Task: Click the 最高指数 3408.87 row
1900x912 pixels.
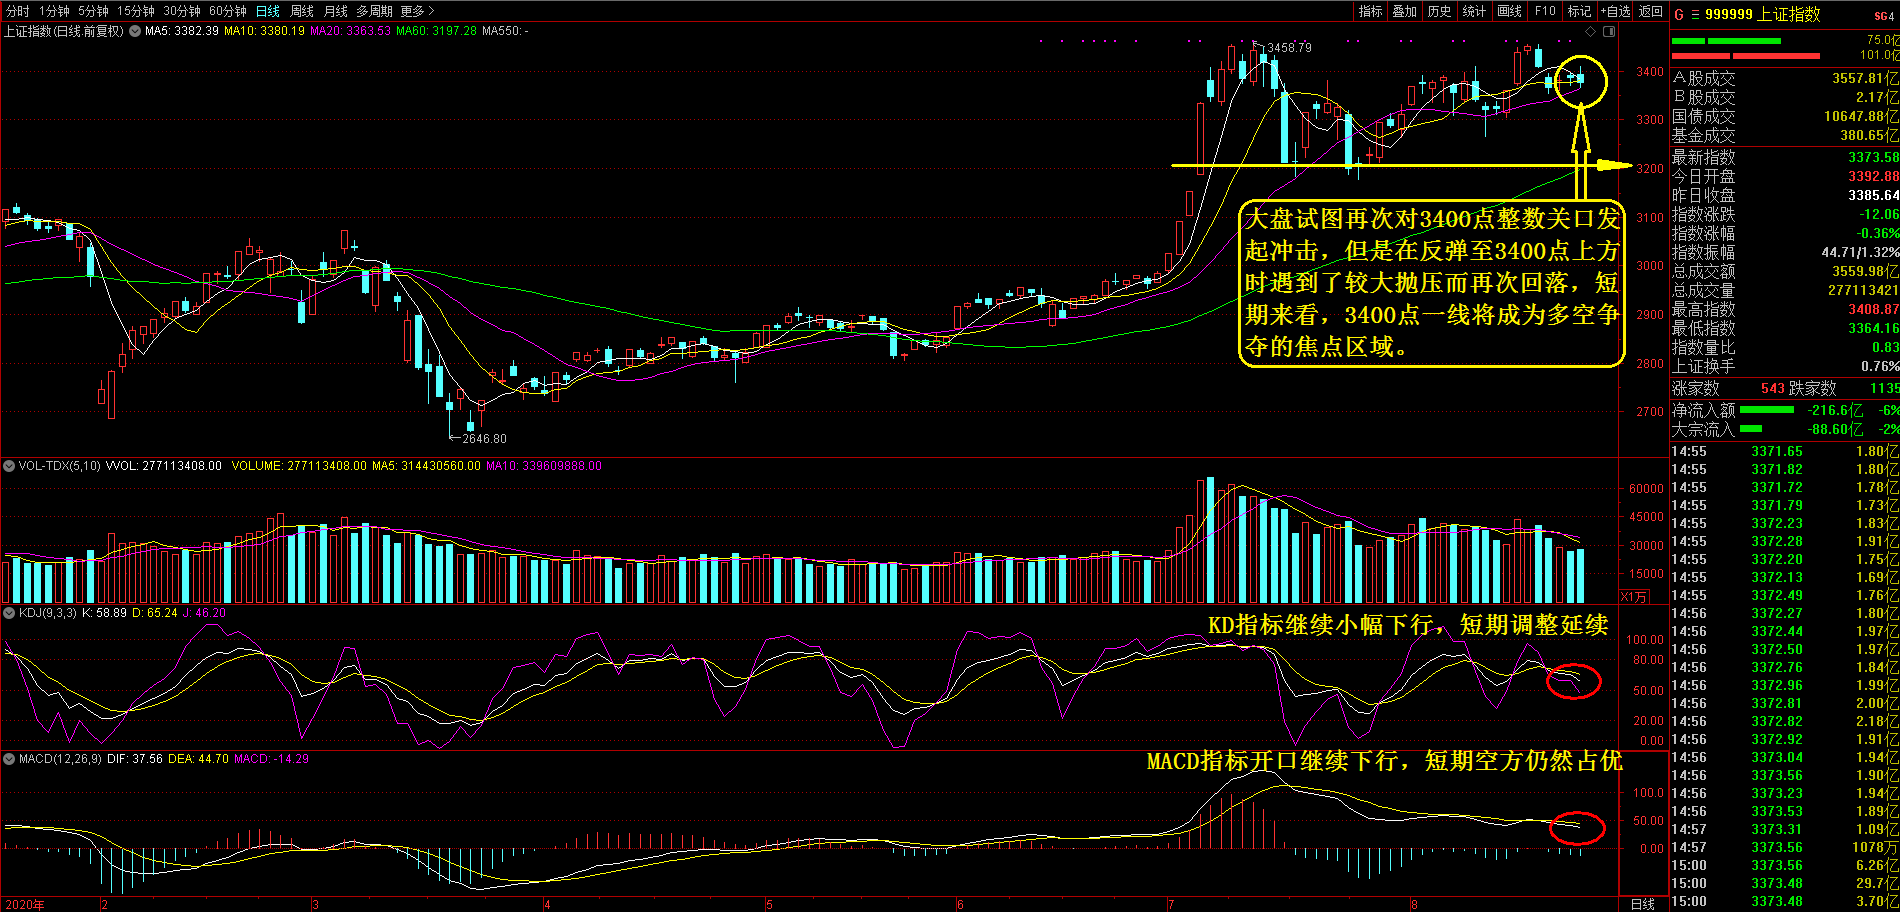Action: pyautogui.click(x=1785, y=309)
